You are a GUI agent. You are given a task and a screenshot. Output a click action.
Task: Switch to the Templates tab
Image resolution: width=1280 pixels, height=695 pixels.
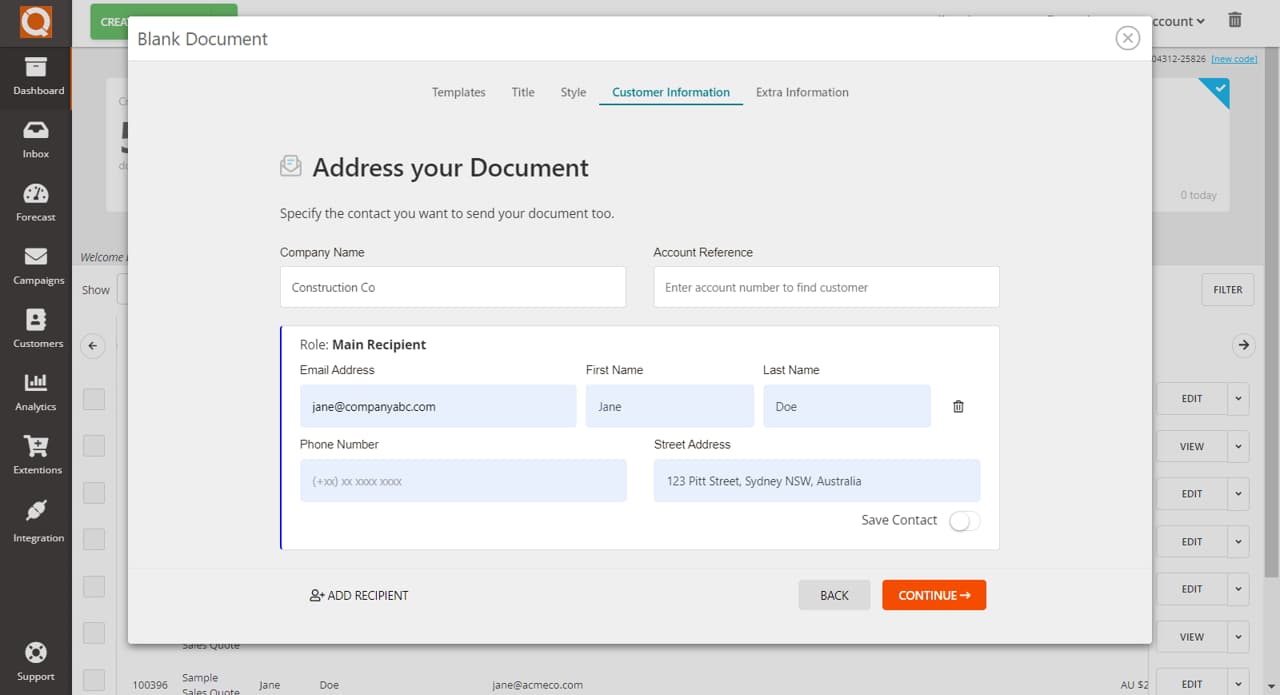click(458, 92)
